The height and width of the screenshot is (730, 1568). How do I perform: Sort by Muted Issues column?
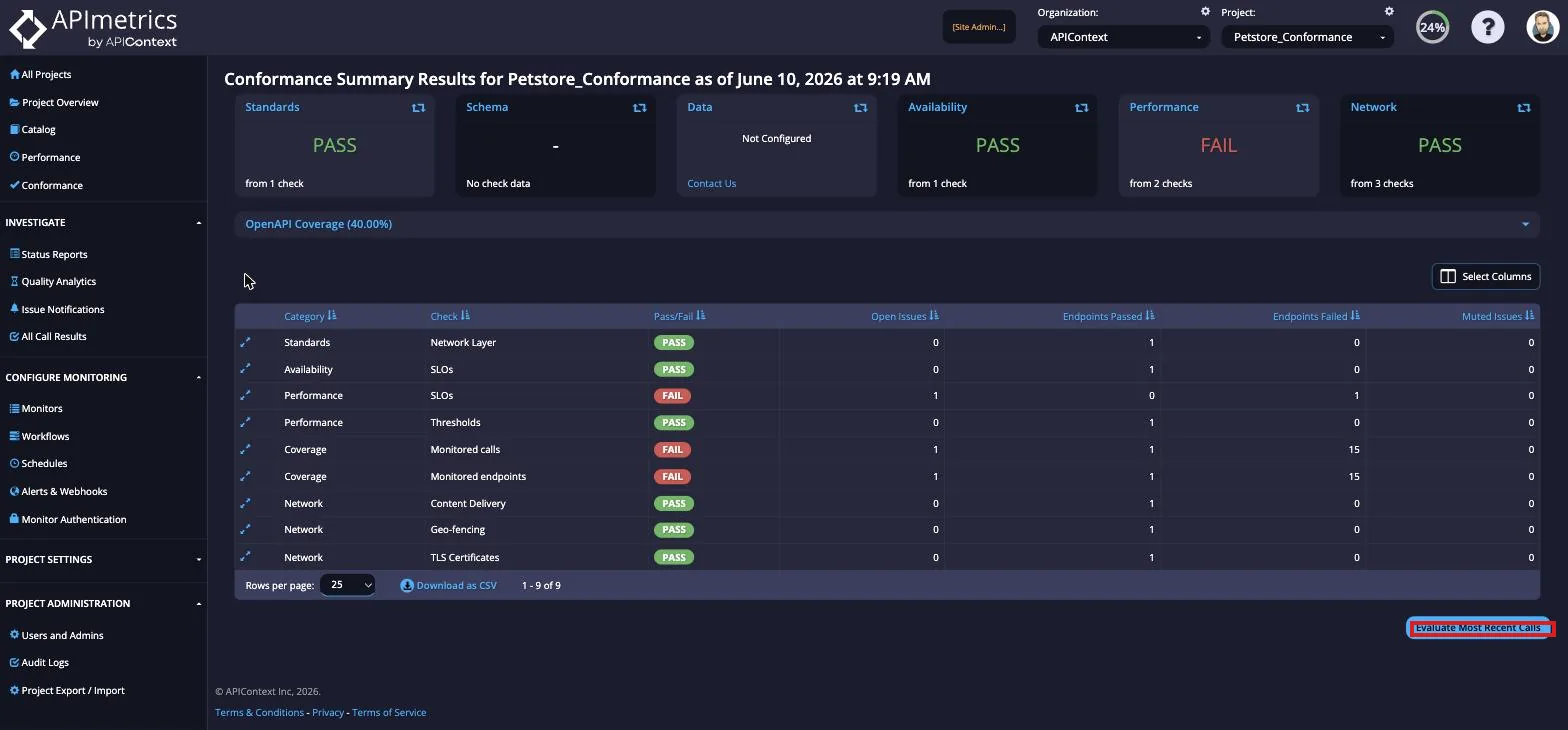[x=1498, y=316]
